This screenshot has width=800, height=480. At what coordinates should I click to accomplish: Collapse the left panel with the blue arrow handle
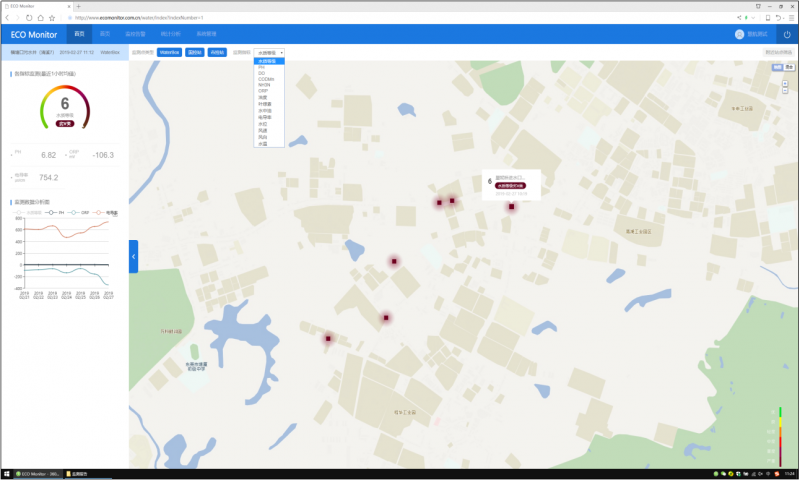[x=133, y=256]
